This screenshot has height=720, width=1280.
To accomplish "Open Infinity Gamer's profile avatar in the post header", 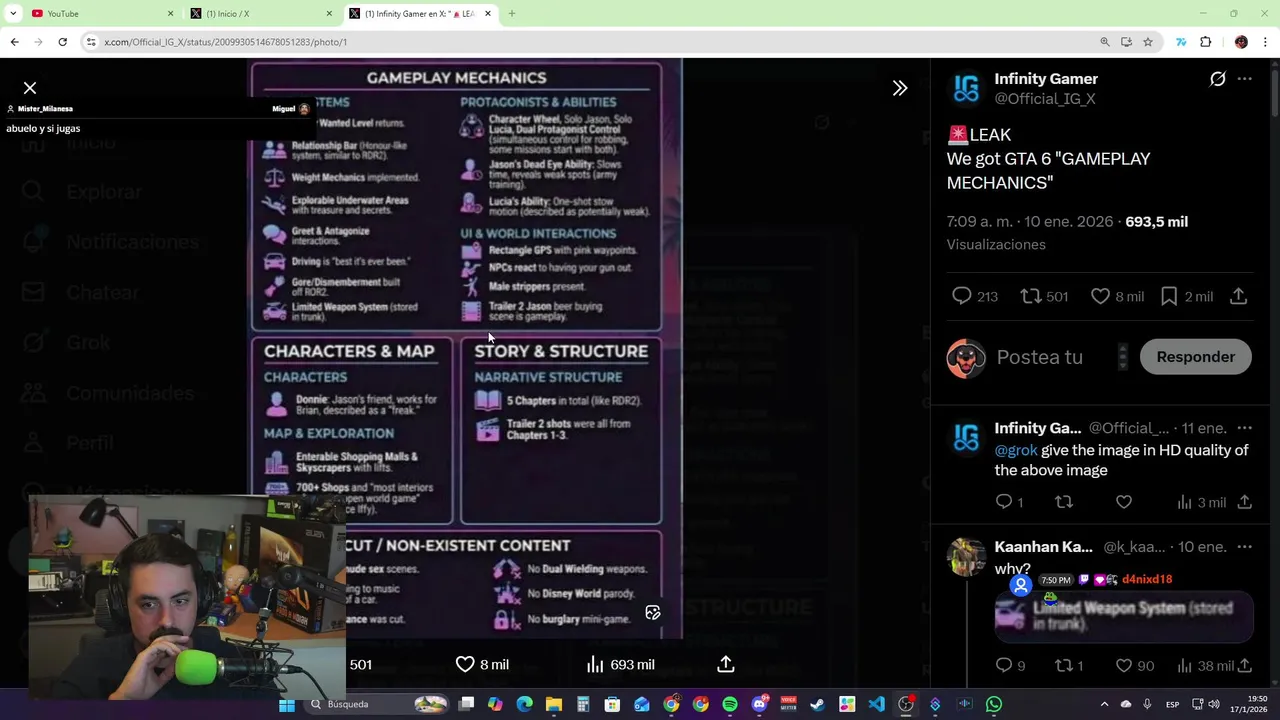I will (966, 88).
